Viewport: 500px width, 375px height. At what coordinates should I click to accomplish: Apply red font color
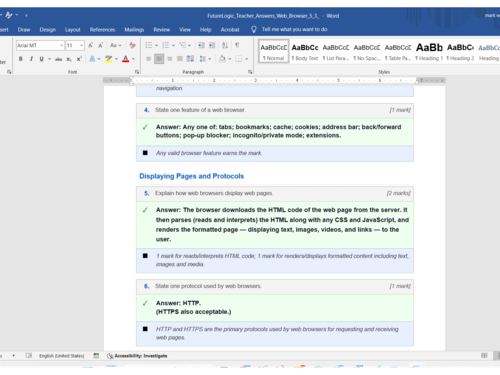[x=126, y=59]
